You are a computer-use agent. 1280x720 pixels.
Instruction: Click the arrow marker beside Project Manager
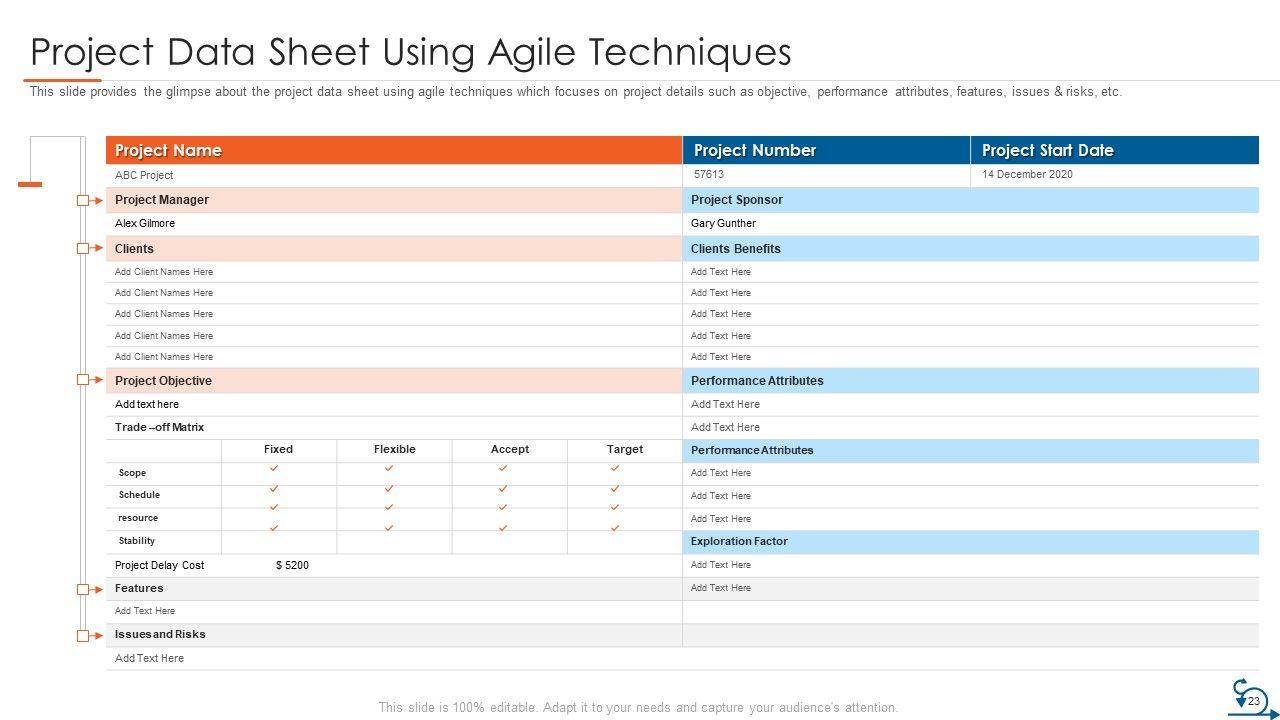[90, 201]
